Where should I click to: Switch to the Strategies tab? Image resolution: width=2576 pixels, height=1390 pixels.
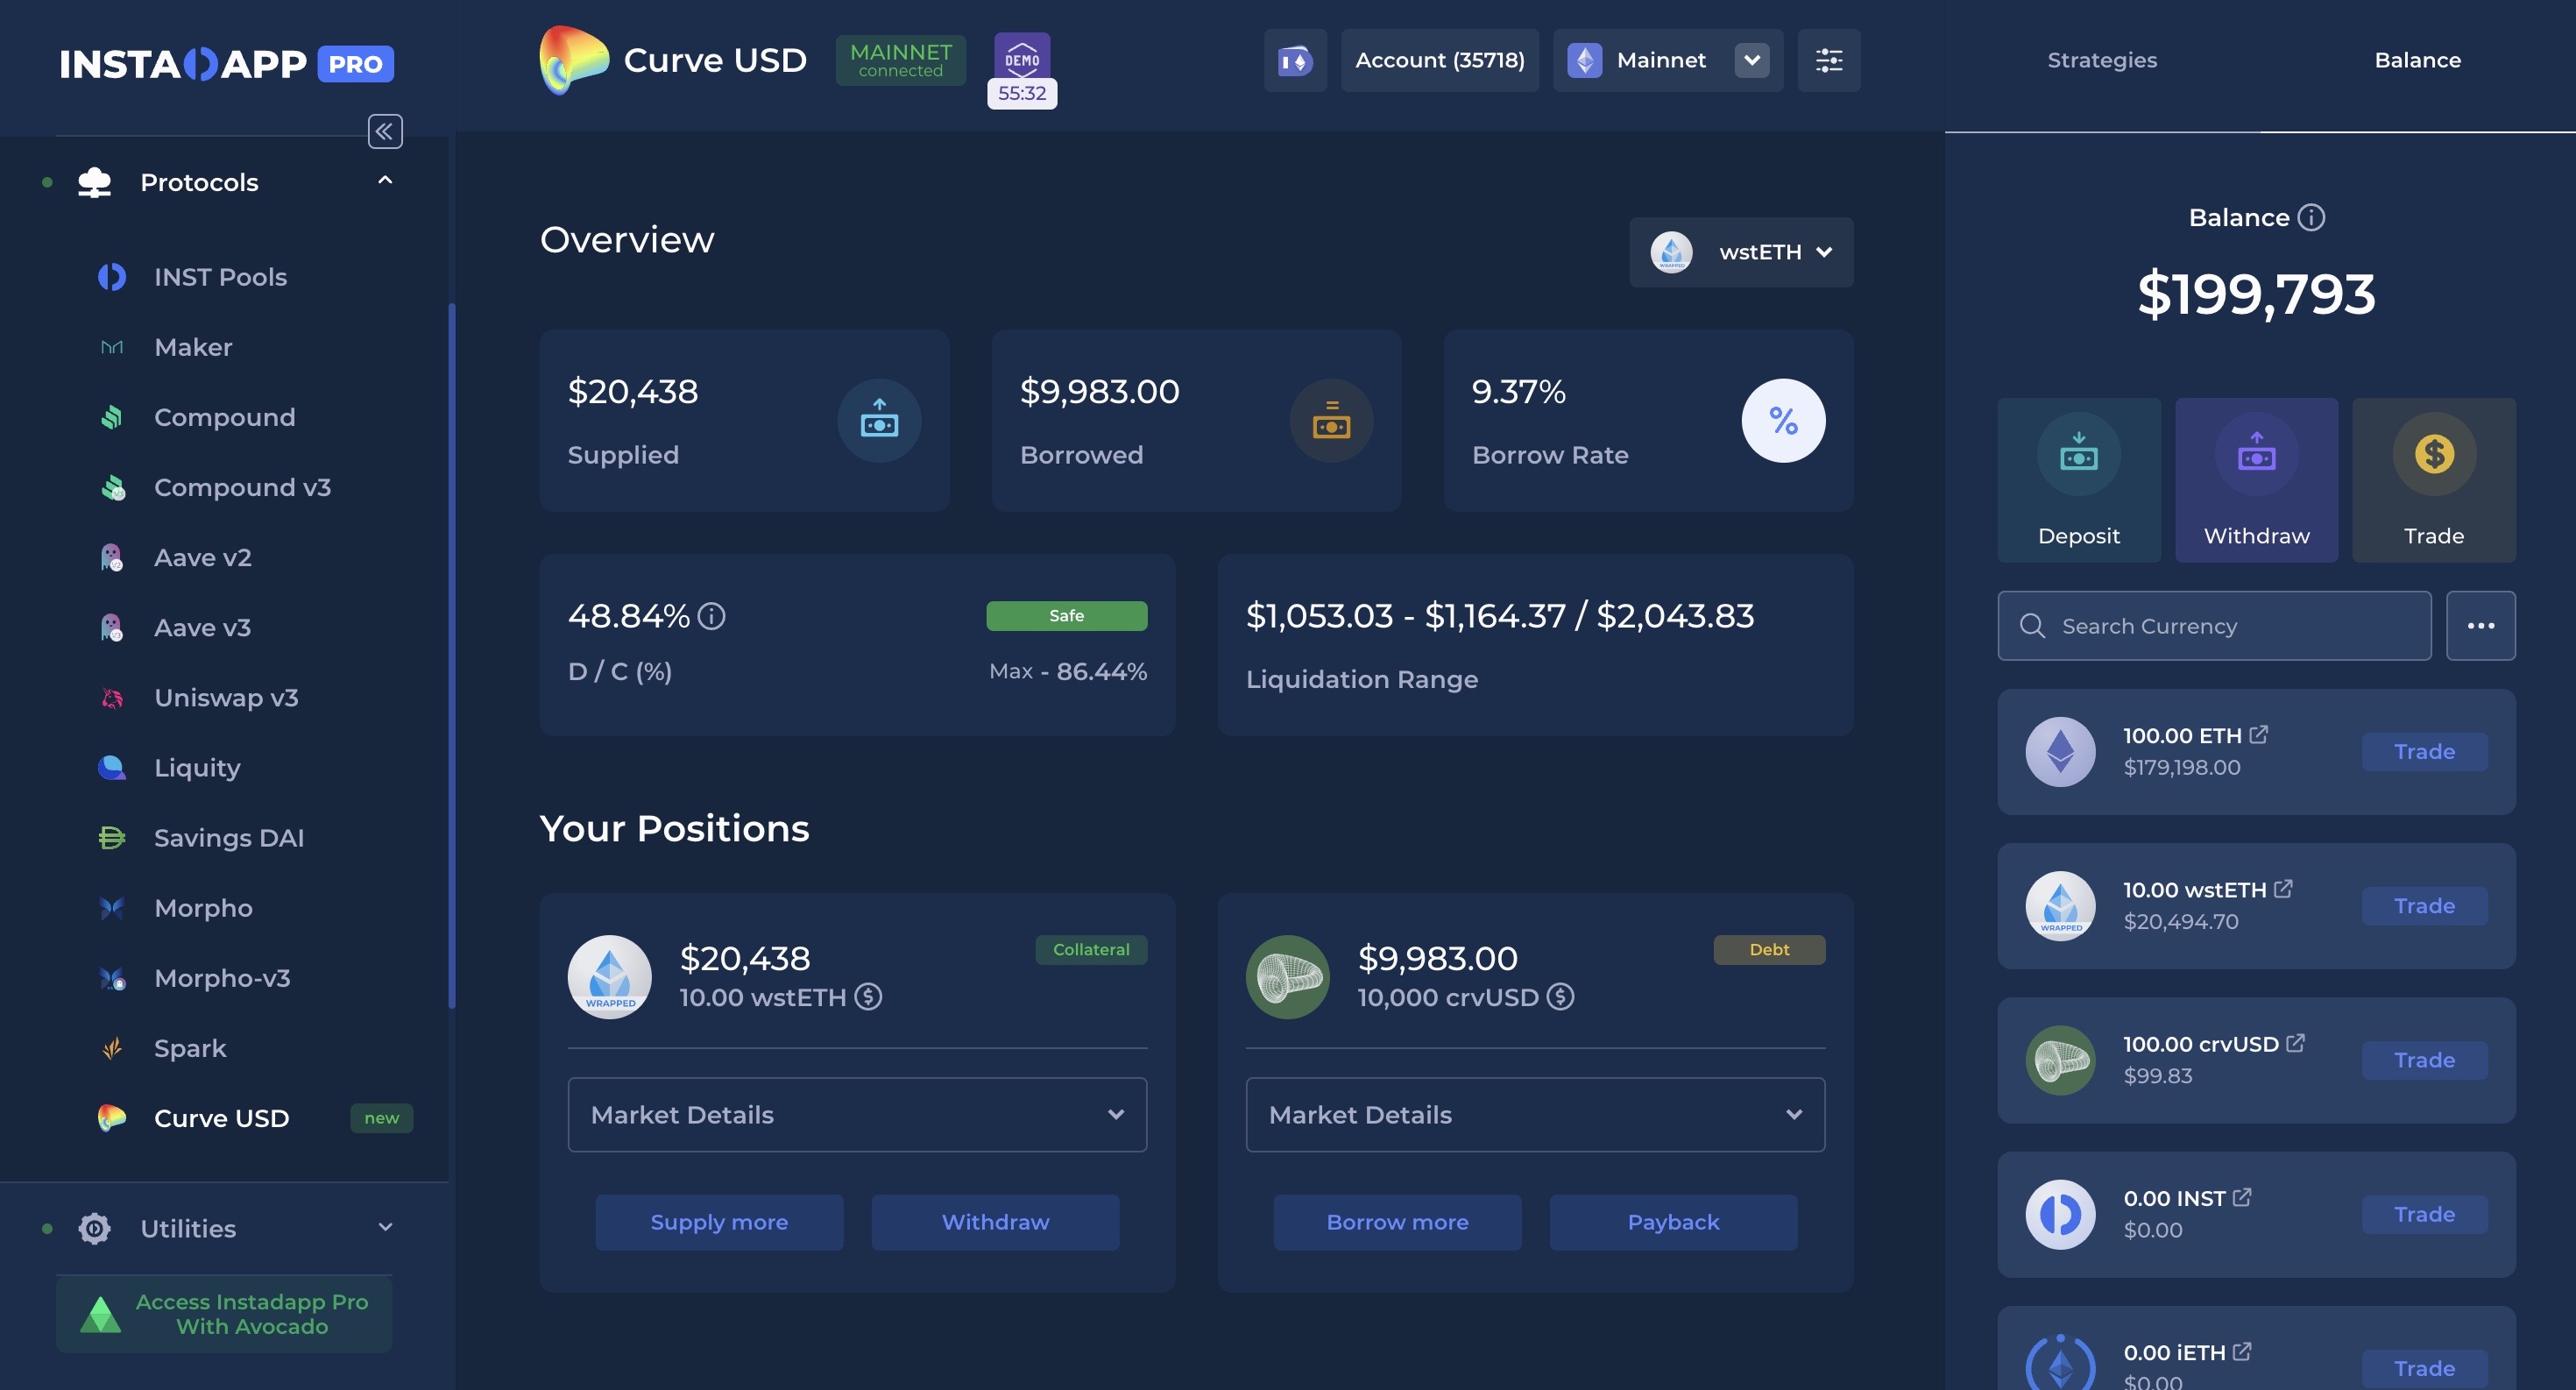(x=2101, y=60)
